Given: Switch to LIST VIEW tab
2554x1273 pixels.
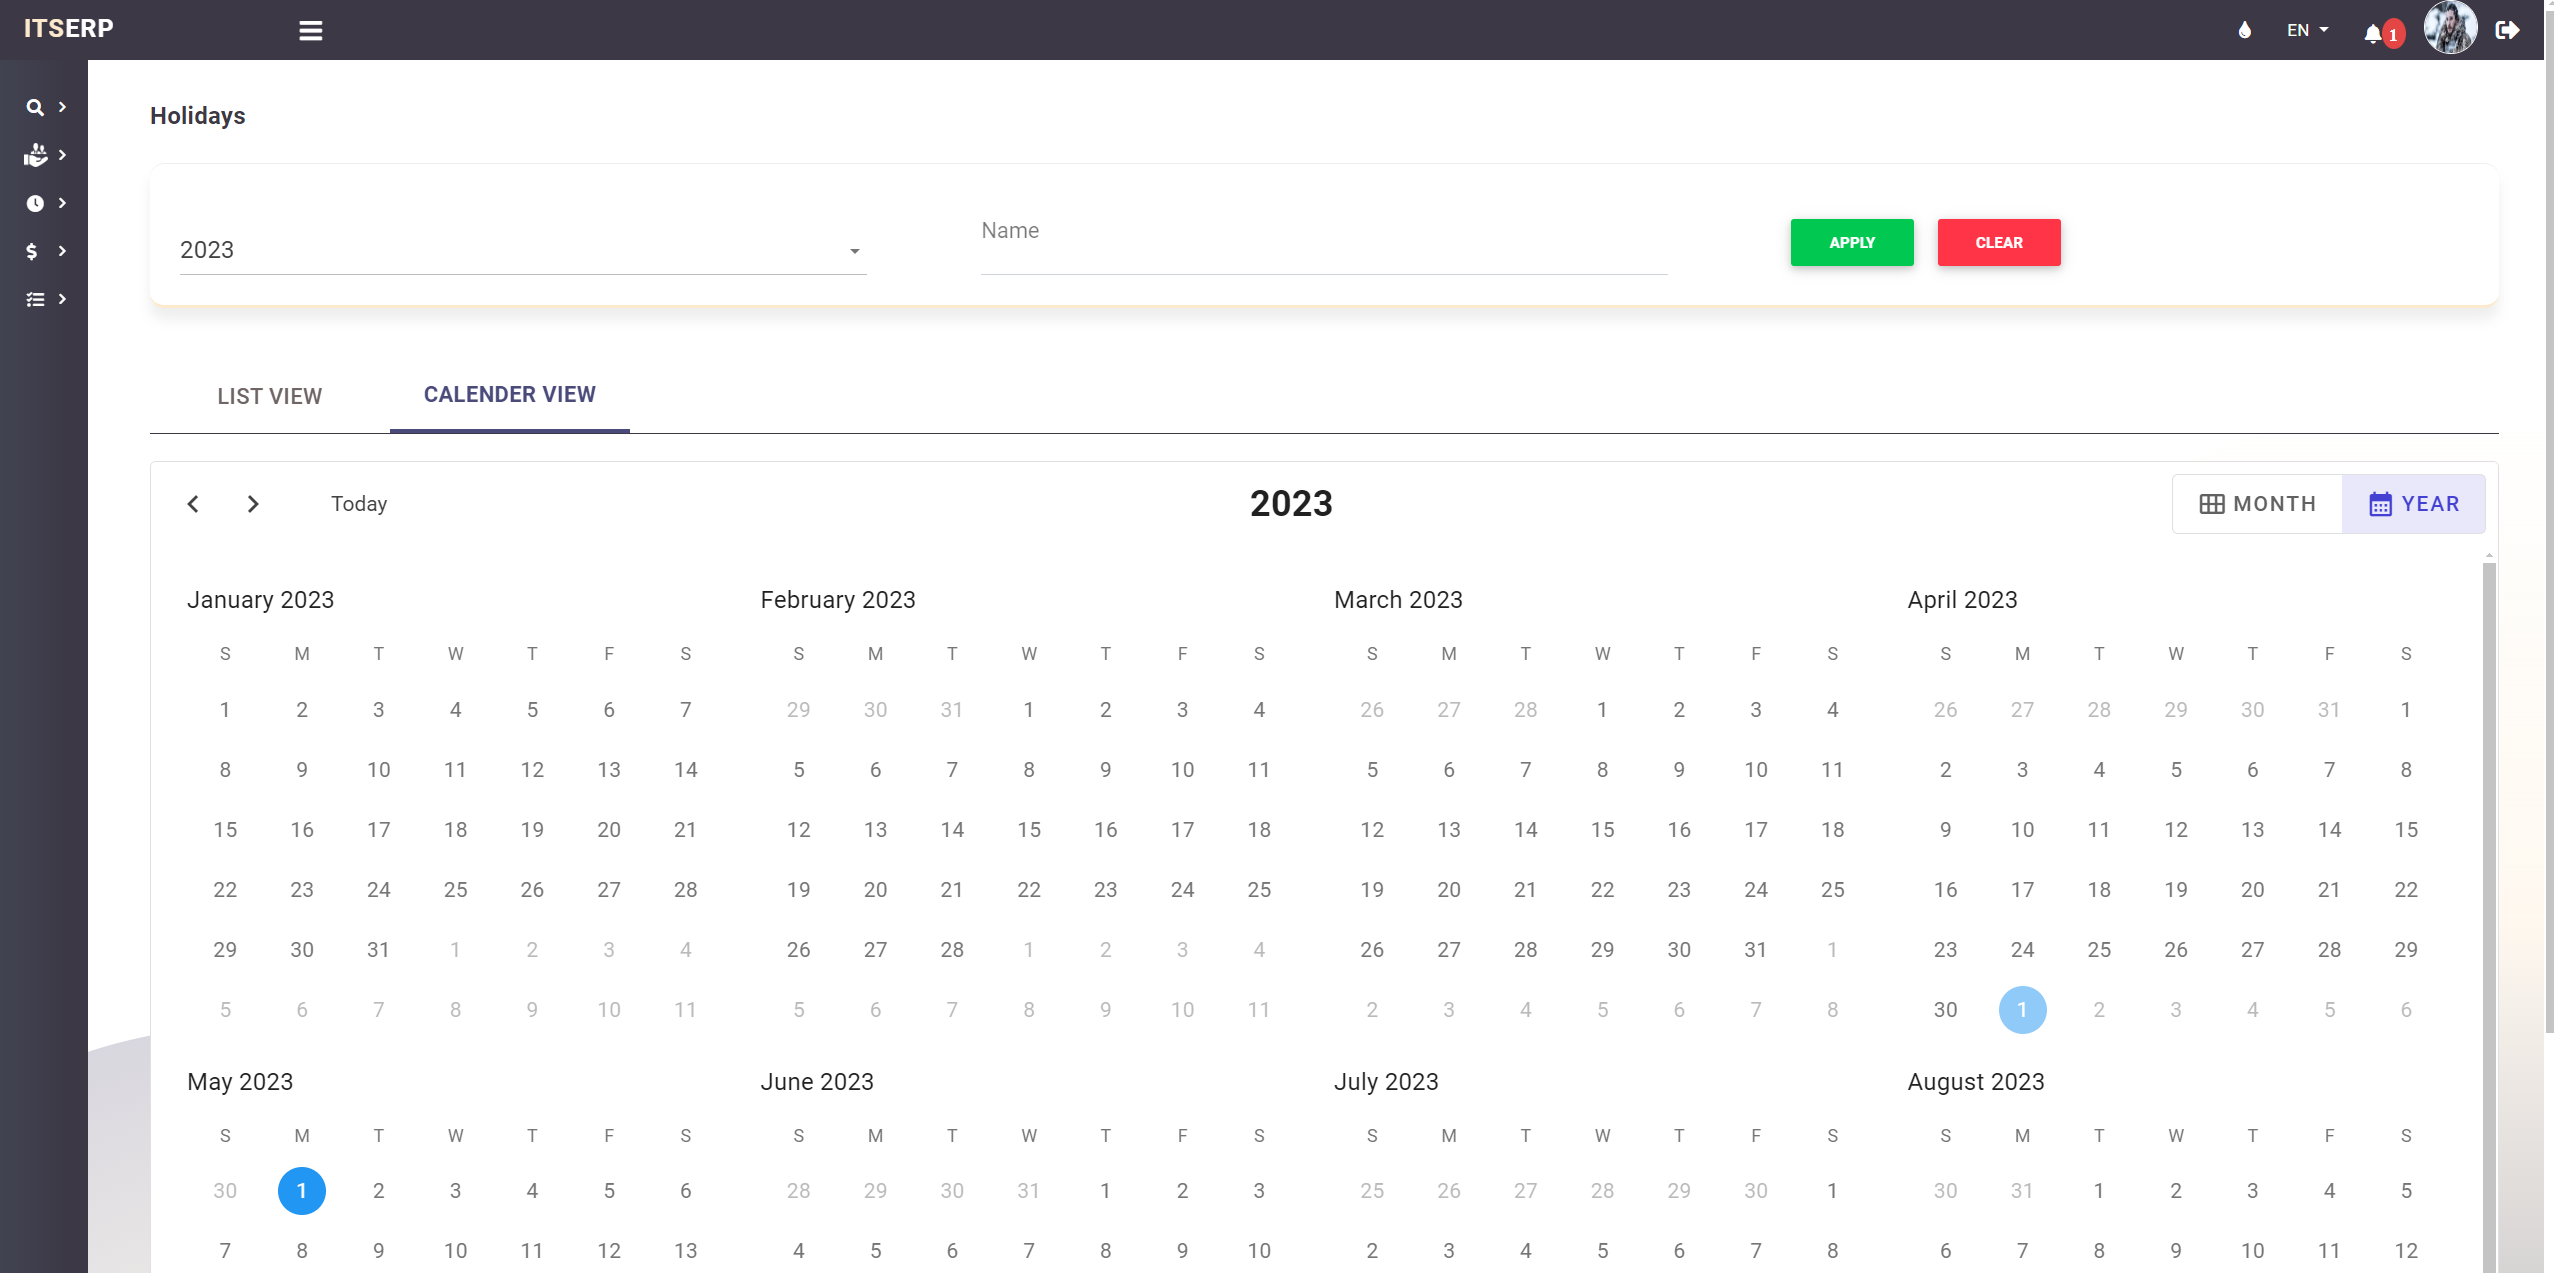Looking at the screenshot, I should tap(270, 396).
